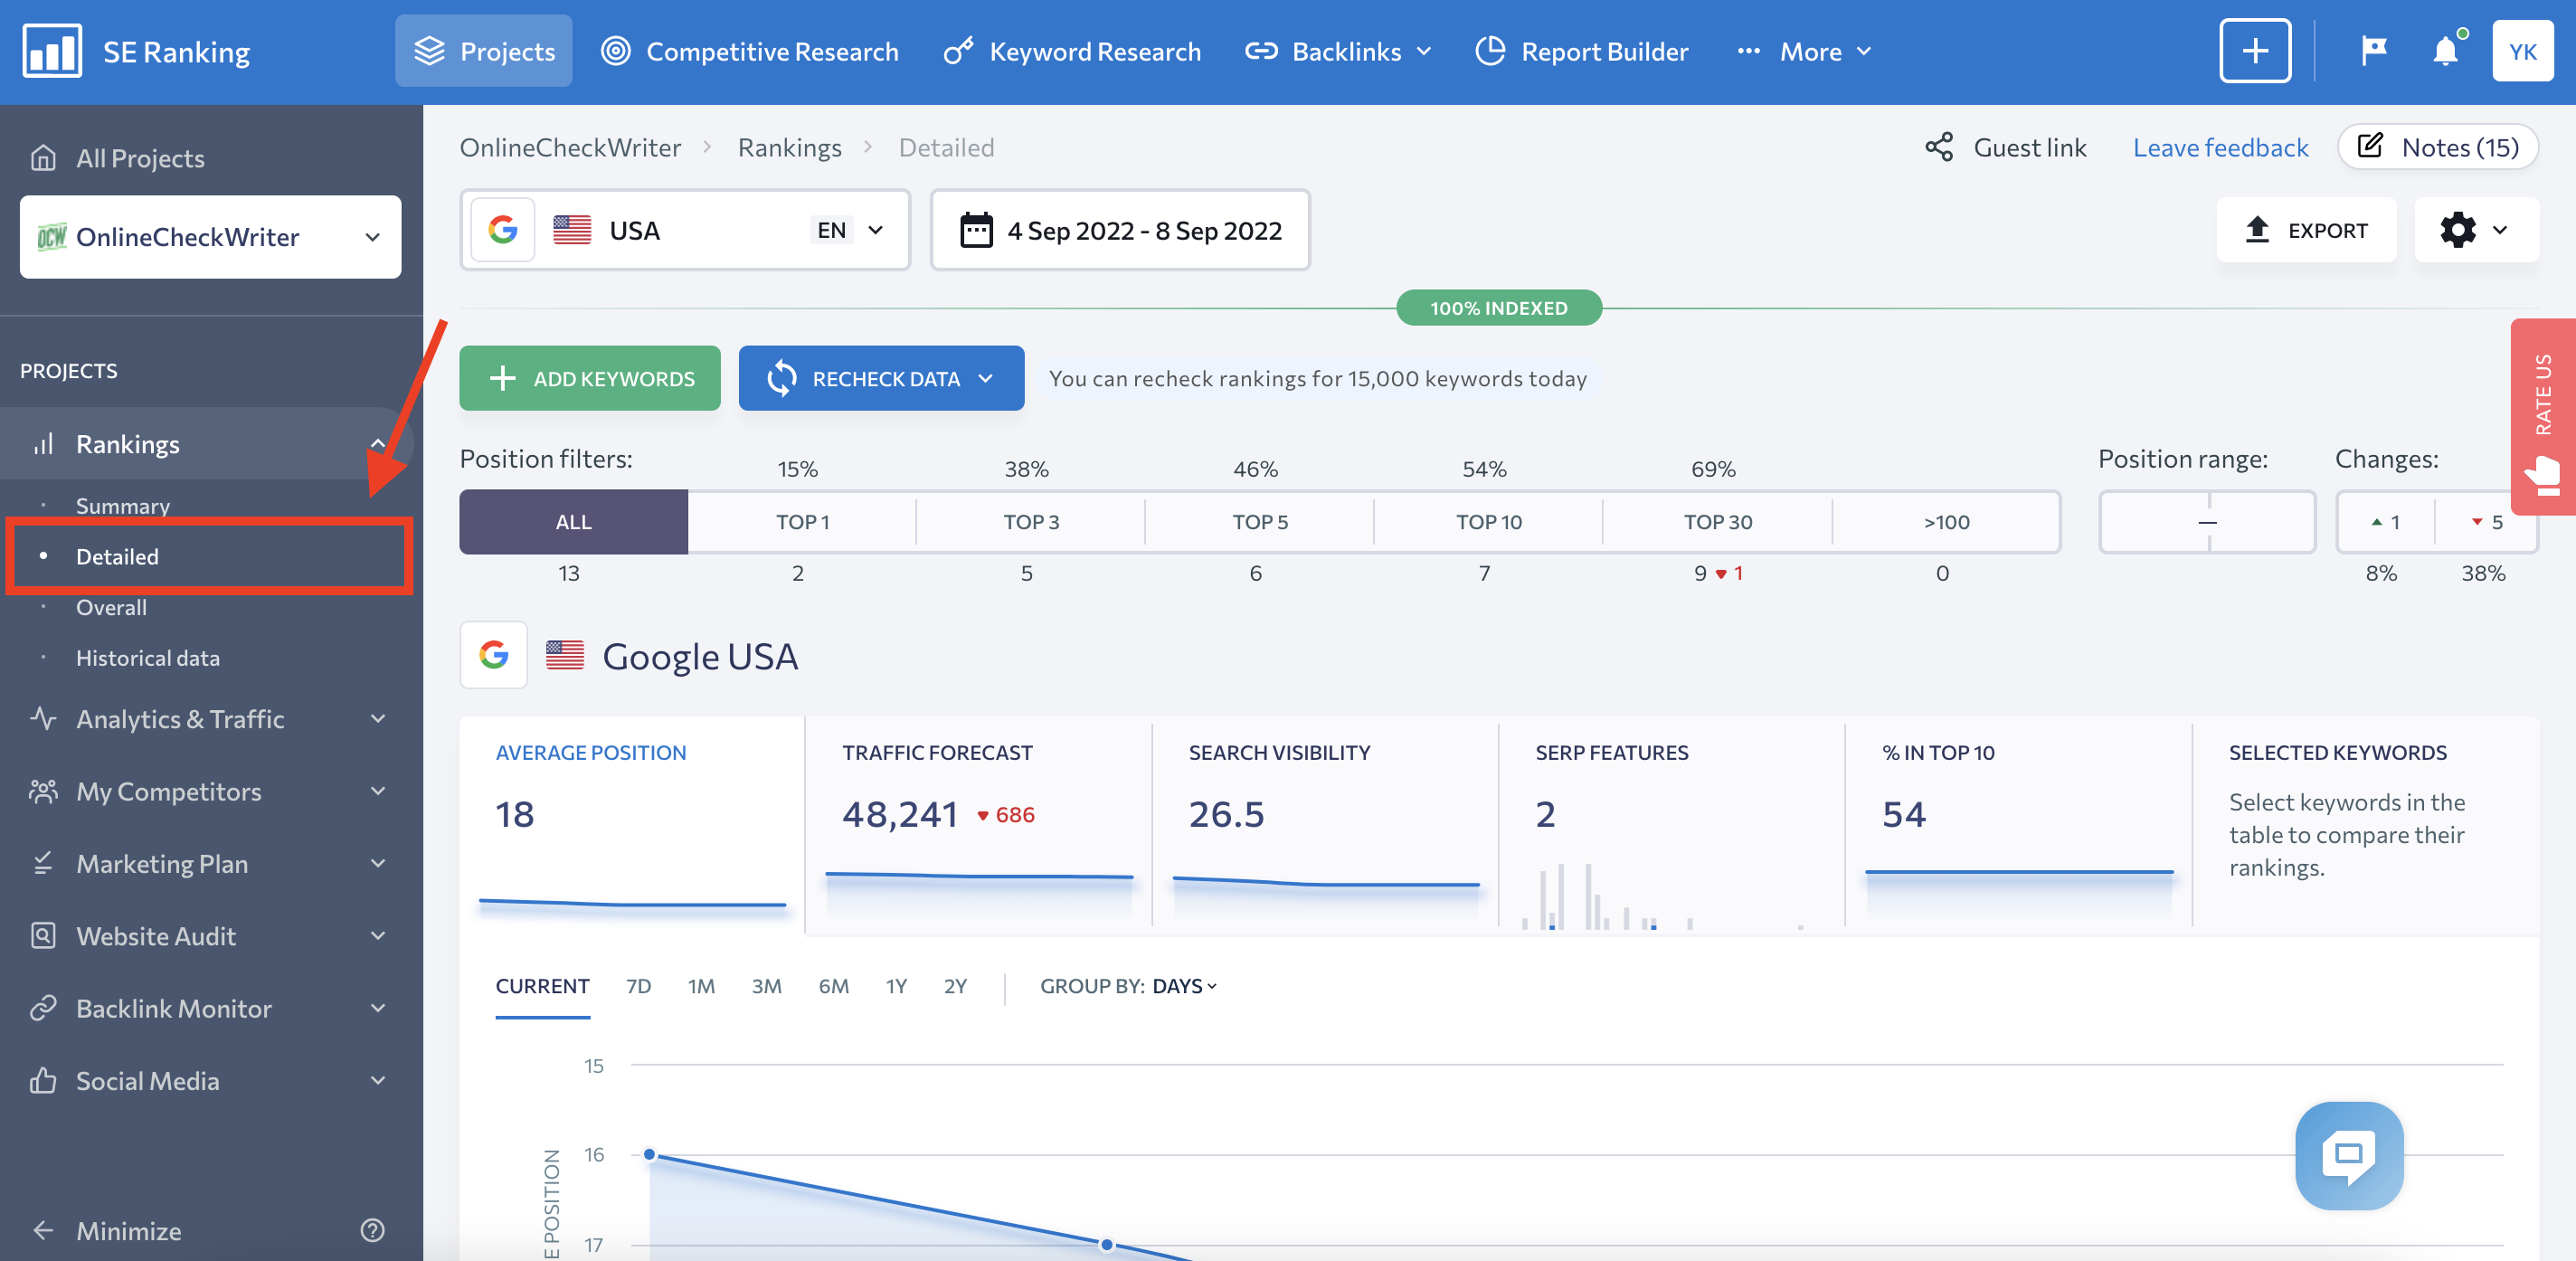Select the TOP 3 position filter
Image resolution: width=2576 pixels, height=1261 pixels.
click(x=1031, y=522)
